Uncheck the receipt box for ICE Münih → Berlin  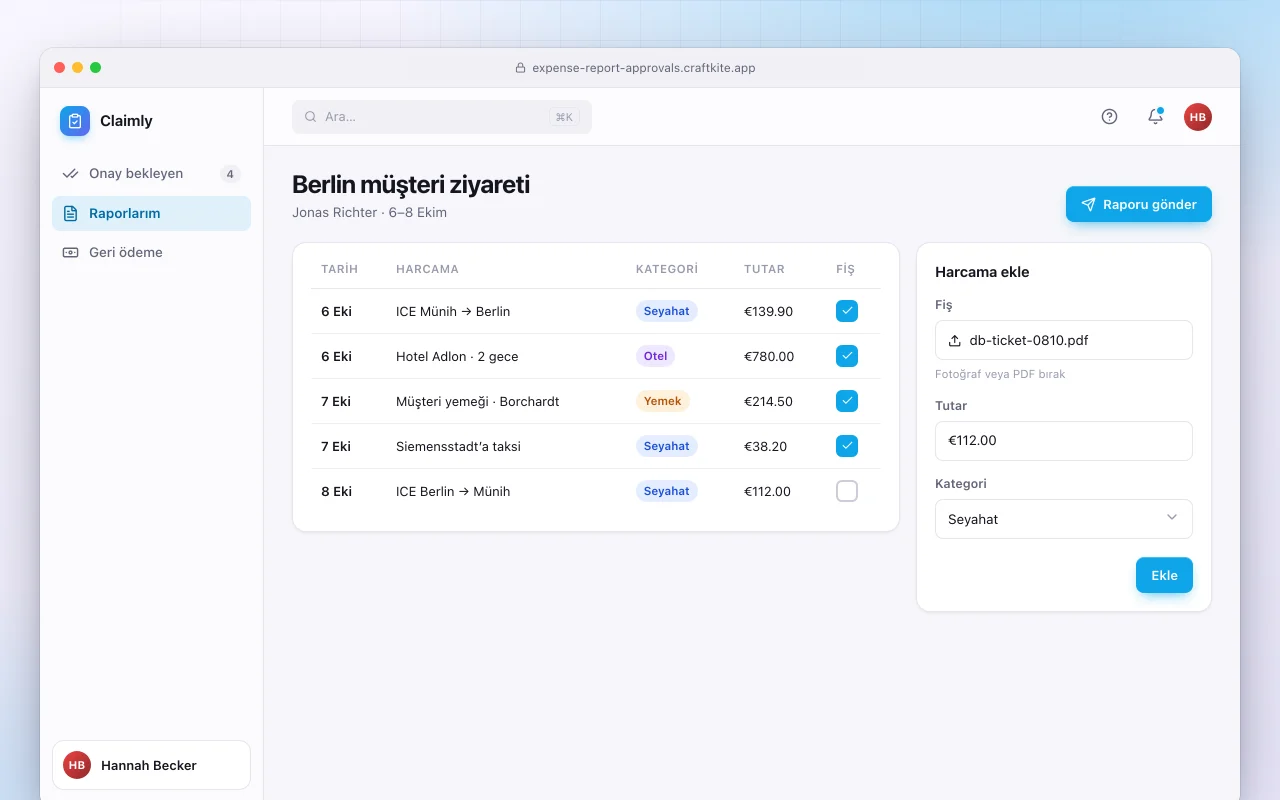coord(847,311)
